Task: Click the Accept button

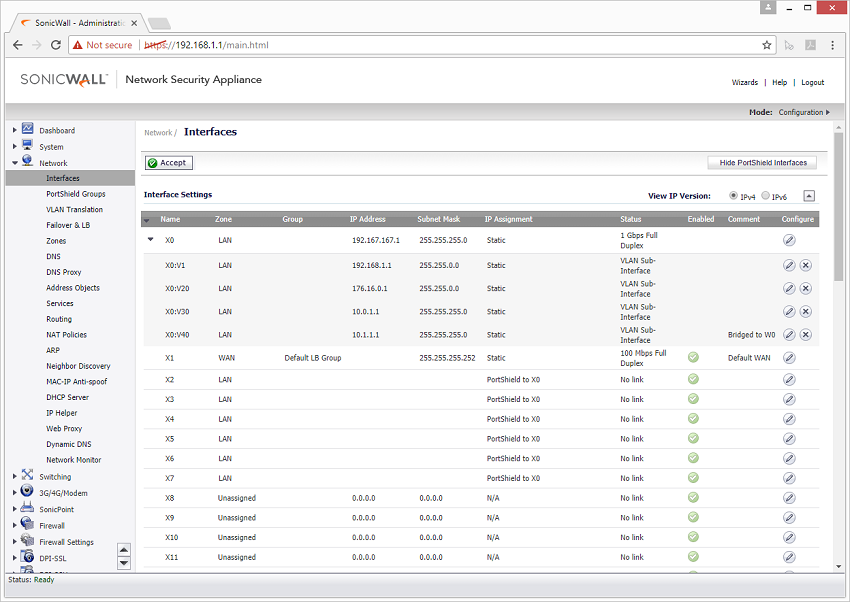Action: tap(169, 163)
